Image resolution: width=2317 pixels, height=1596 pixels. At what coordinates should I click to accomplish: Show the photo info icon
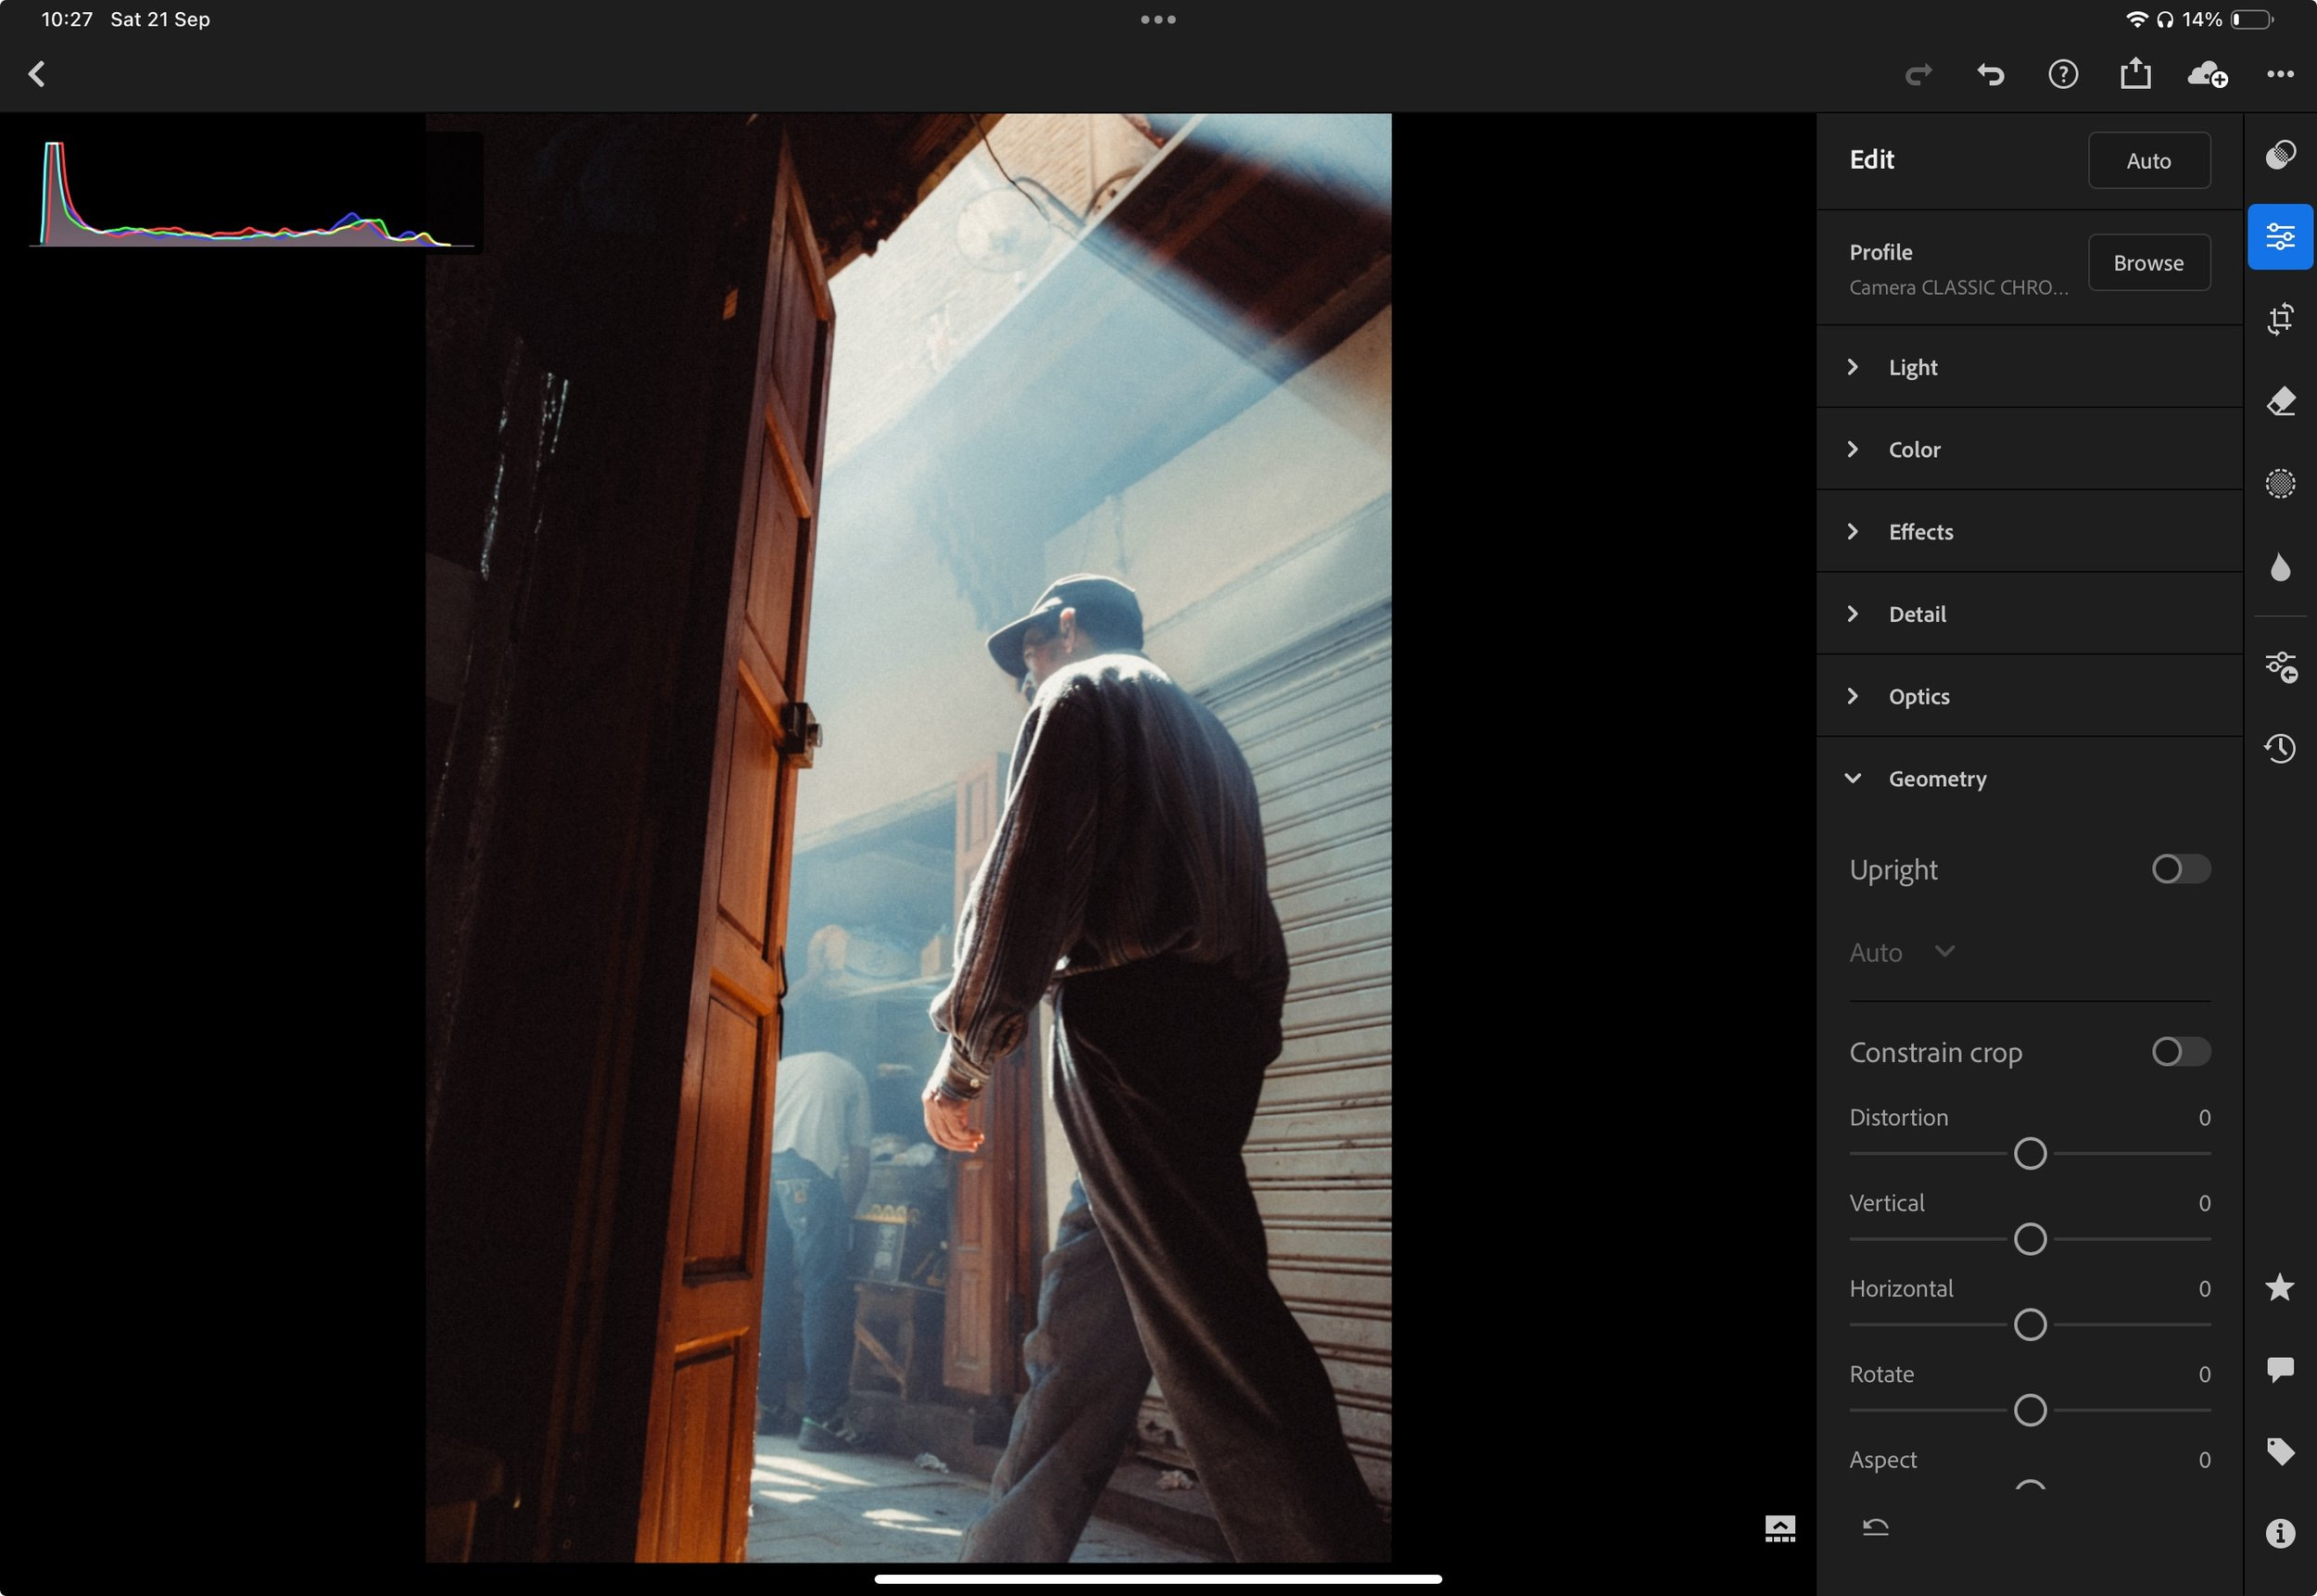pos(2279,1533)
